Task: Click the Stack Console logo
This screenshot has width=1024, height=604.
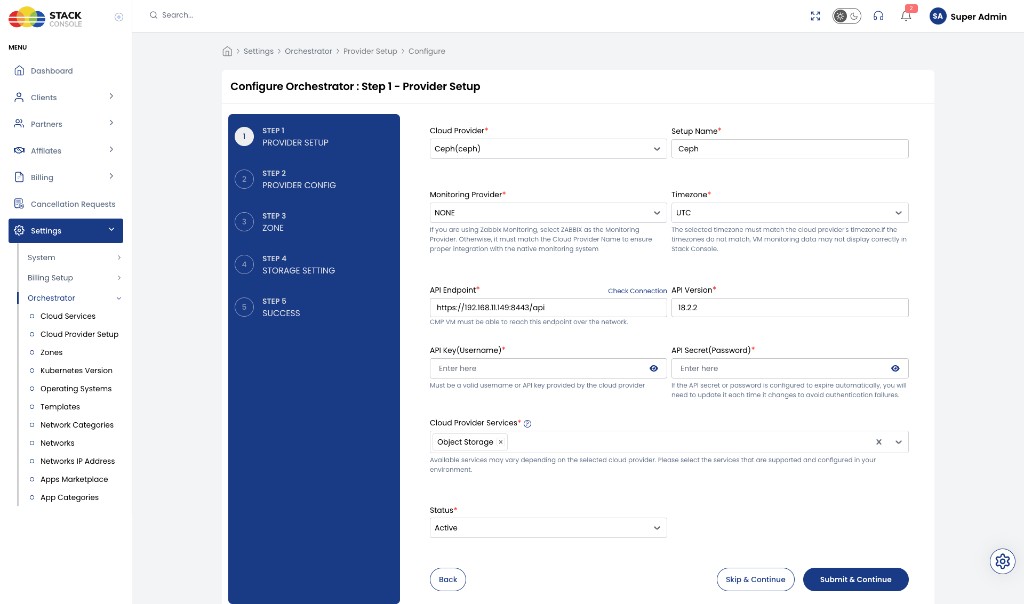Action: tap(45, 17)
